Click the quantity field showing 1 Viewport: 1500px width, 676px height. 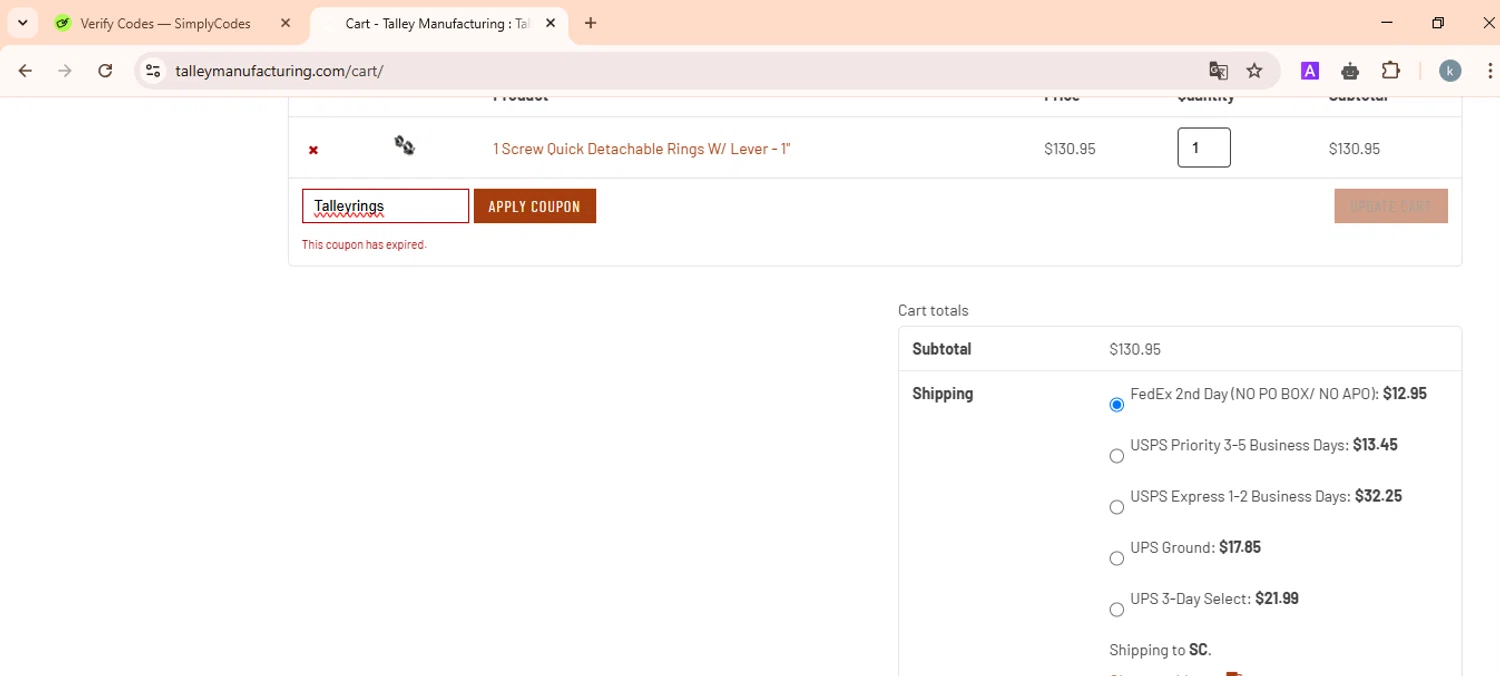(1204, 148)
